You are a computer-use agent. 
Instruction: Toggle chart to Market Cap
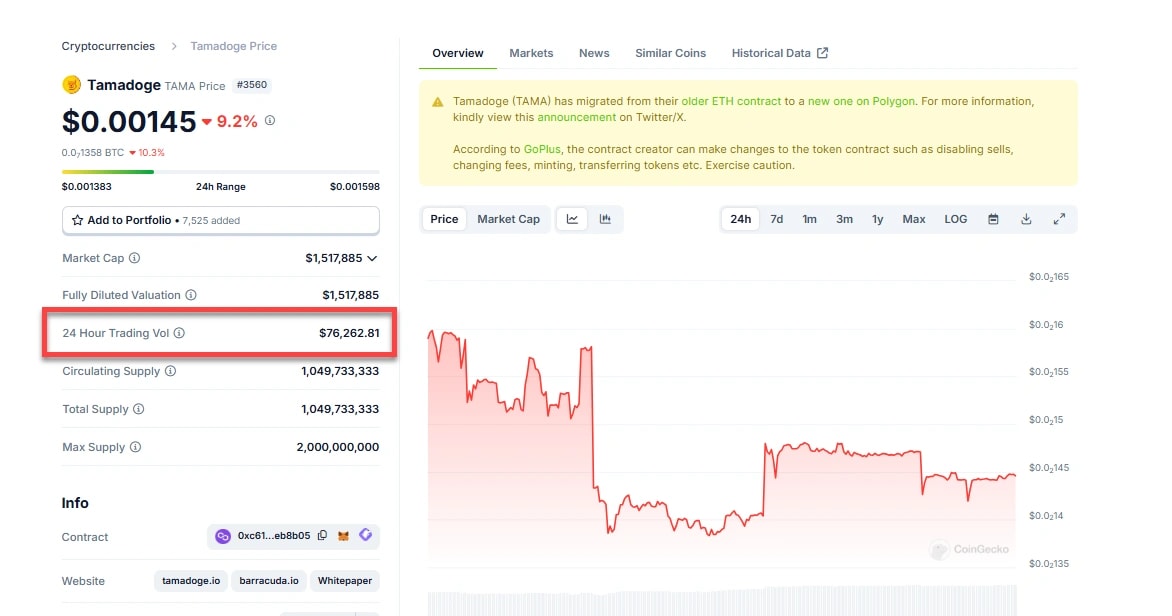pyautogui.click(x=508, y=219)
